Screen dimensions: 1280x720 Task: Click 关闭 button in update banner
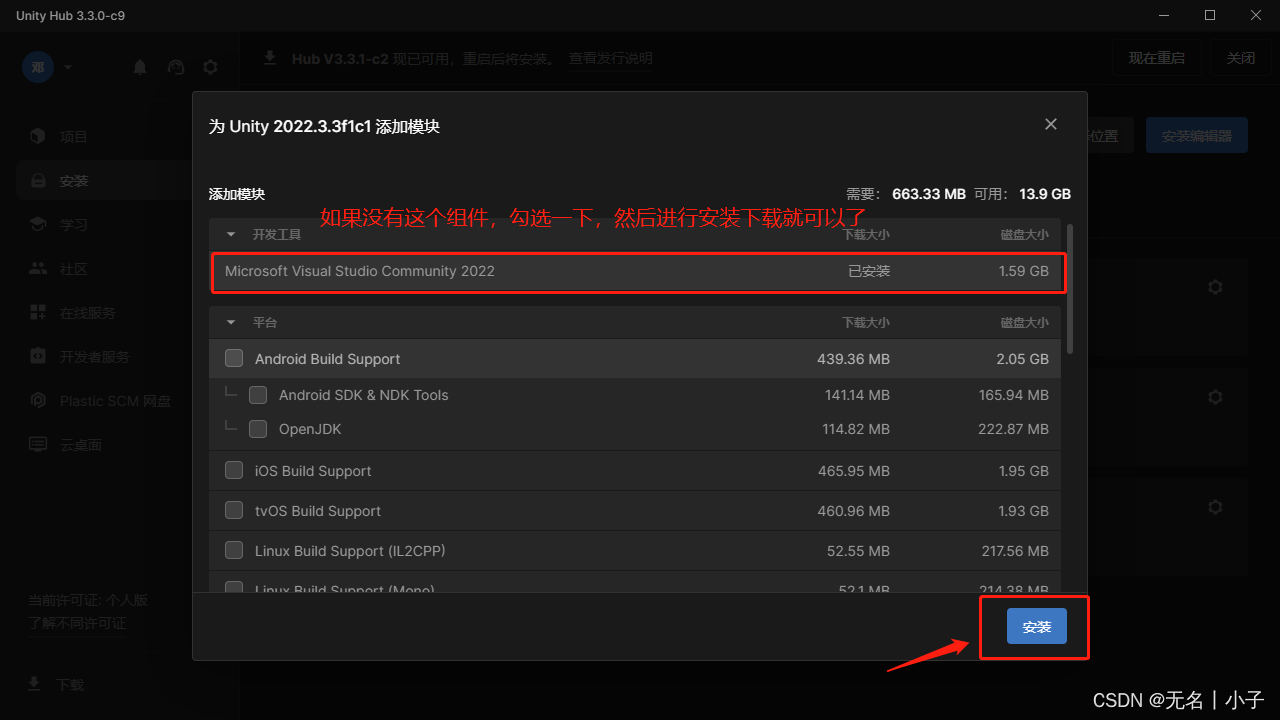[x=1241, y=58]
